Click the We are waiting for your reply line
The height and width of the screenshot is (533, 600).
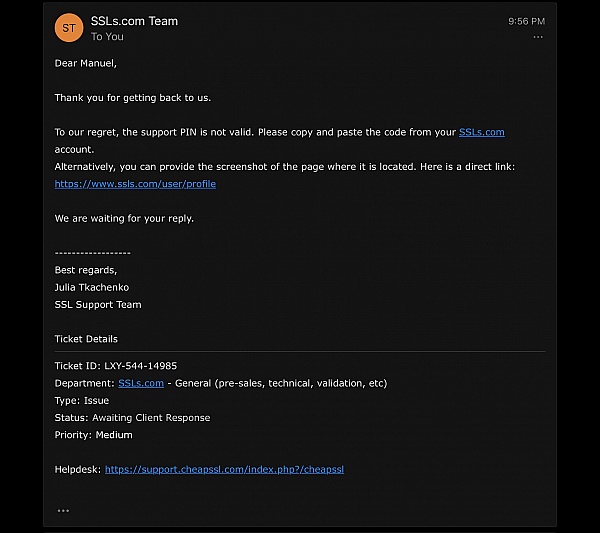tap(124, 218)
